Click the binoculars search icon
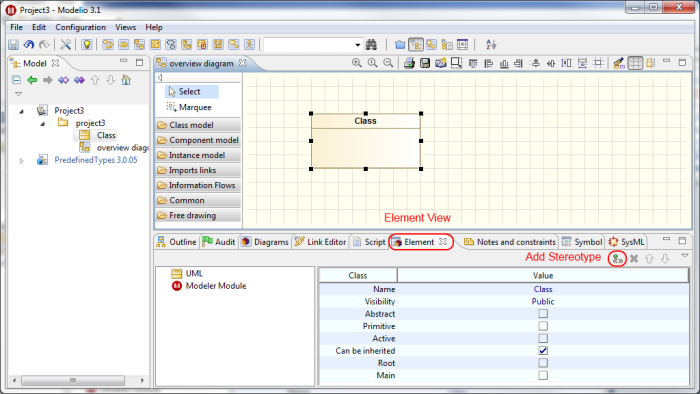This screenshot has height=394, width=700. pos(371,45)
